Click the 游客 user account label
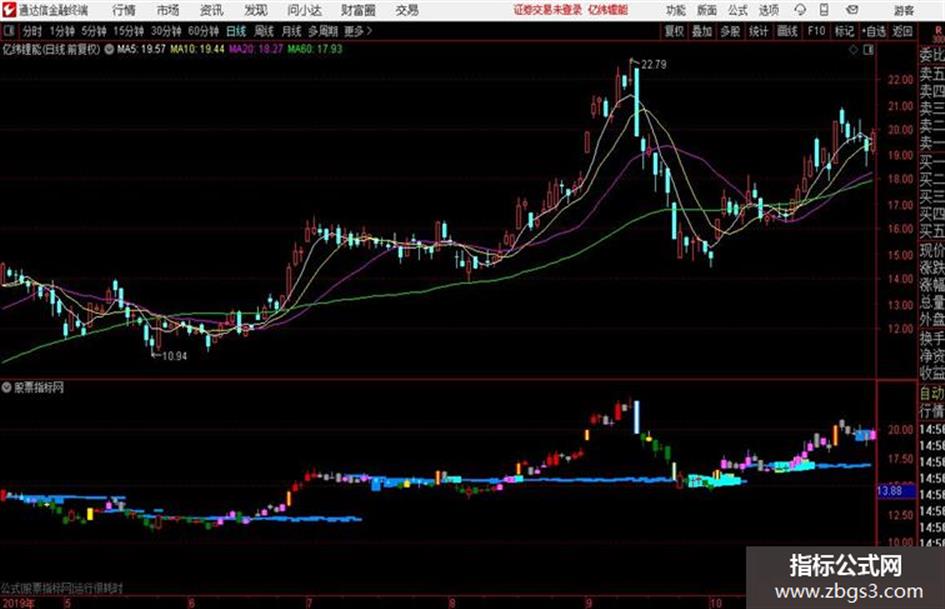945x609 pixels. (x=903, y=10)
